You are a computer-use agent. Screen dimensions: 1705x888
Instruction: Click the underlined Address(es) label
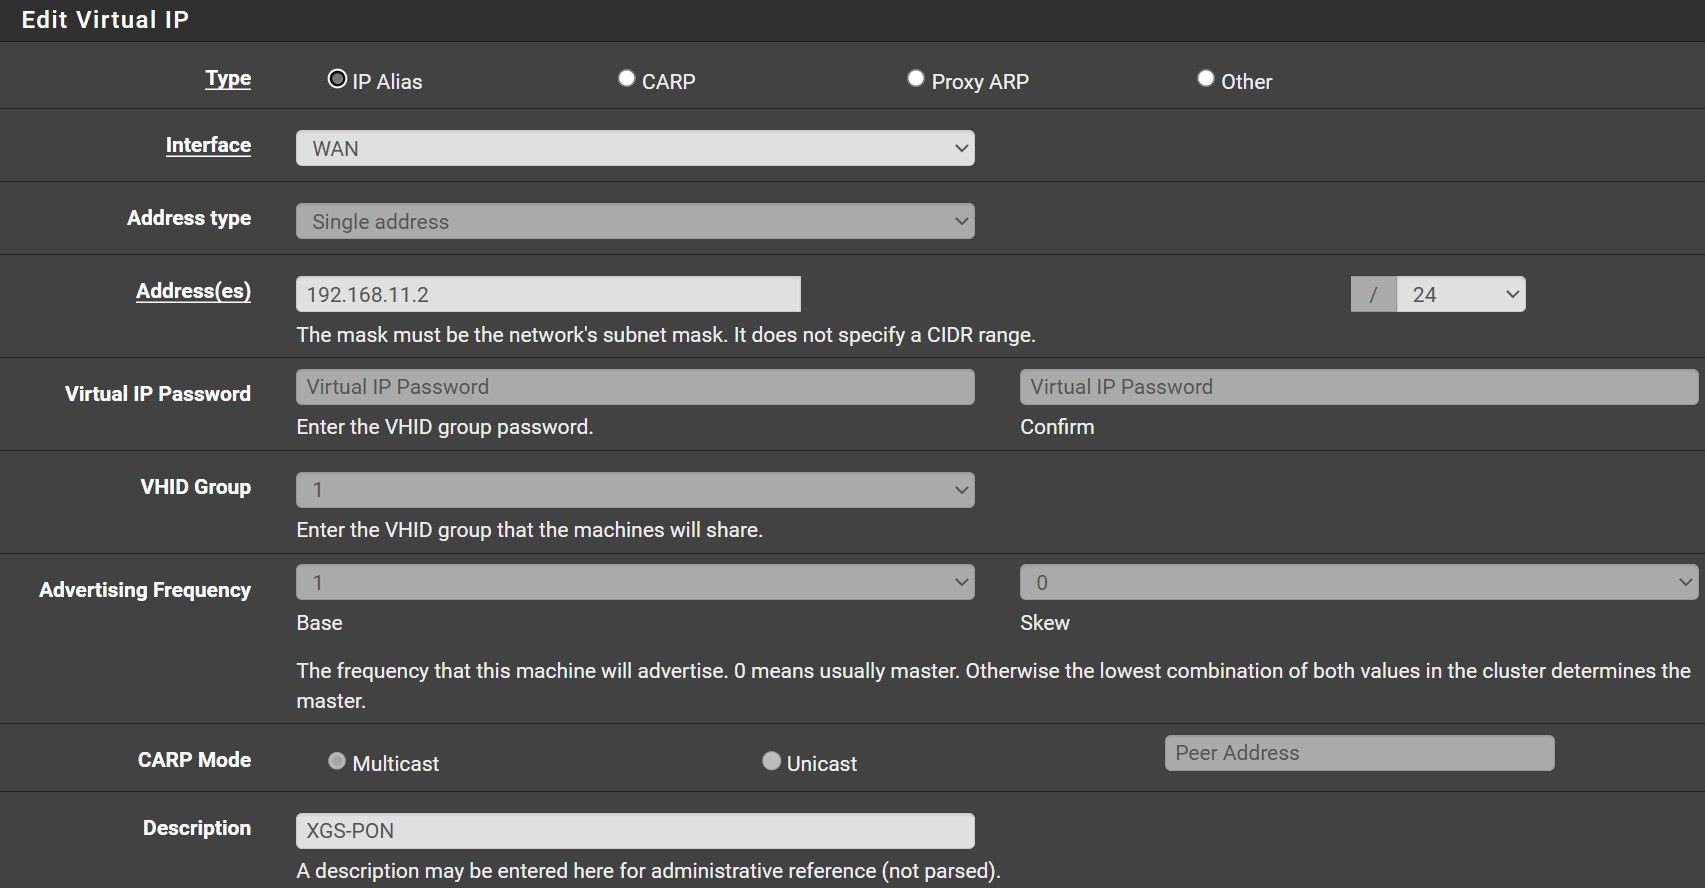[193, 291]
